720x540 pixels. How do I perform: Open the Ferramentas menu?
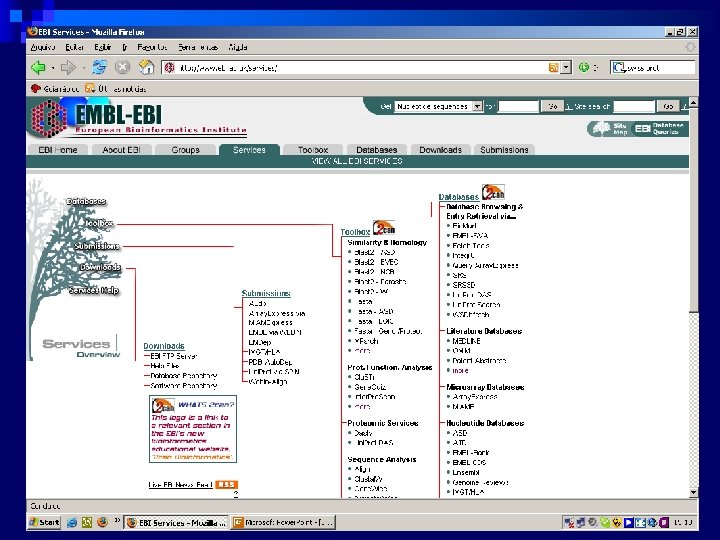click(x=197, y=47)
